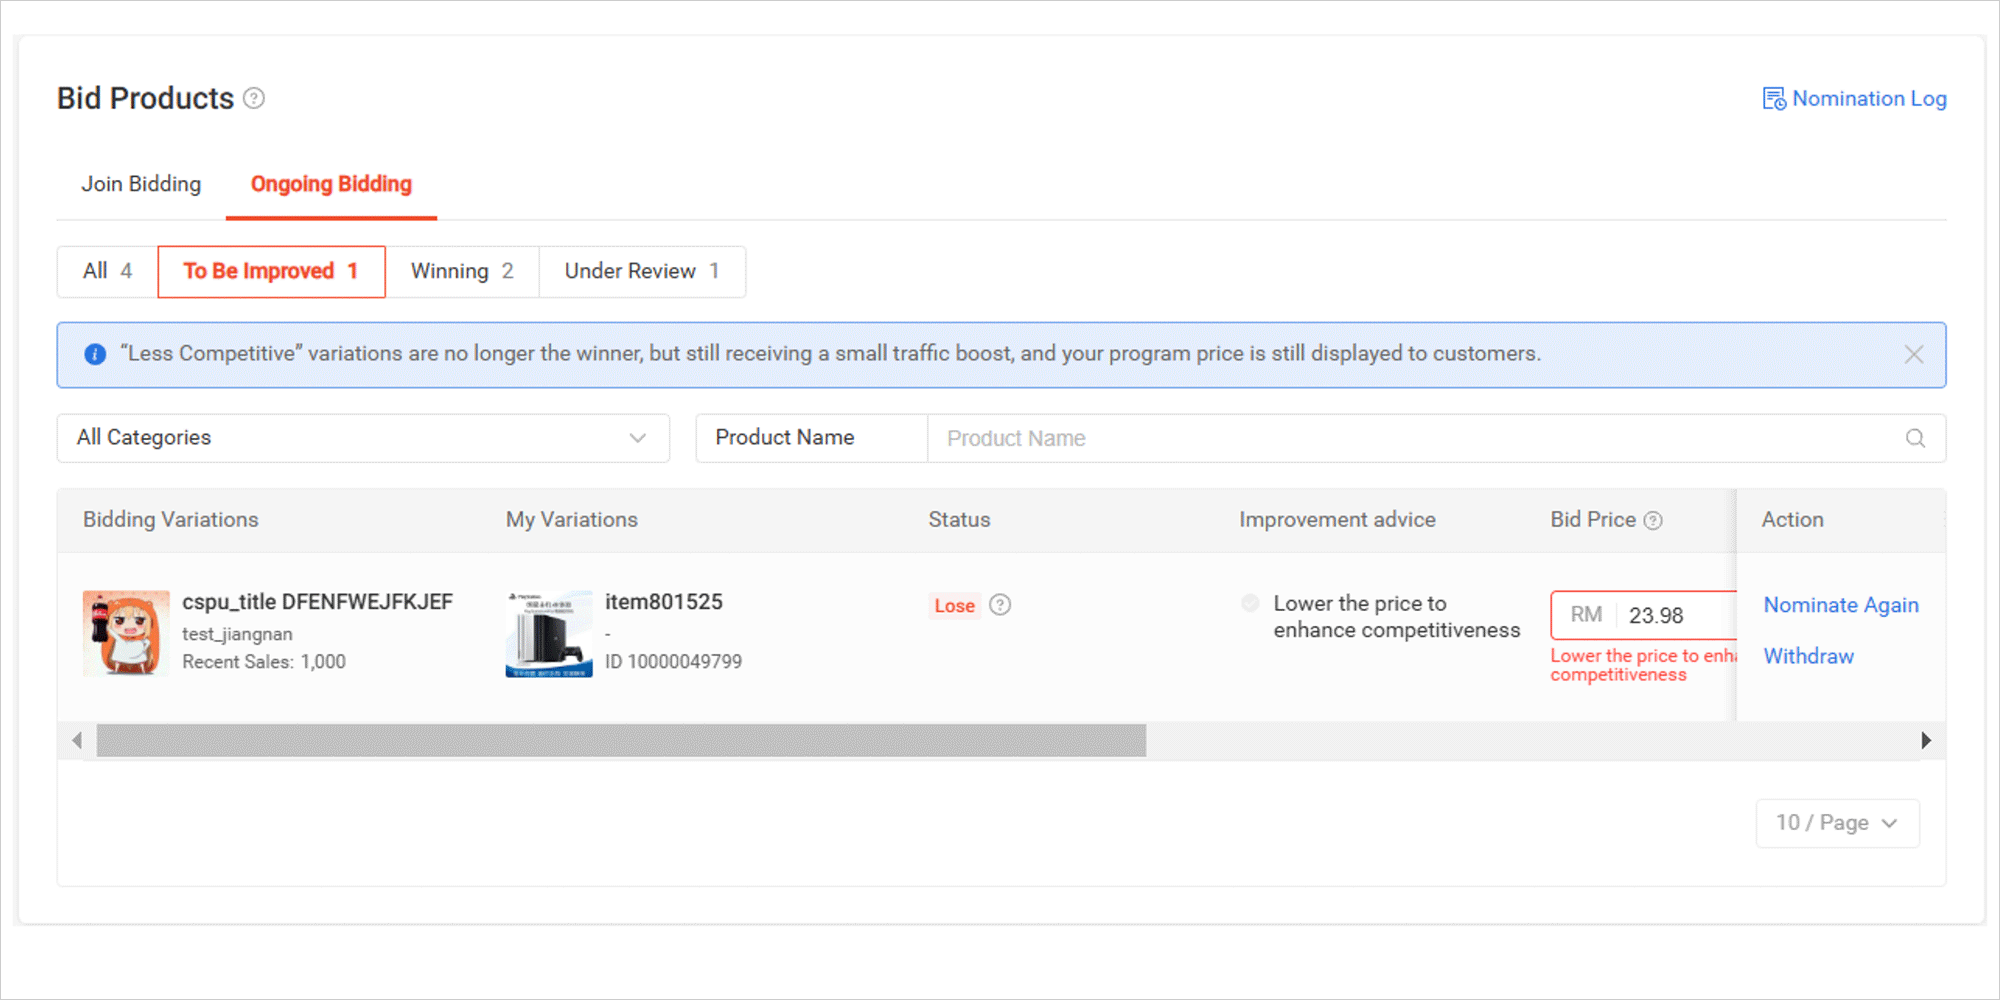Switch to Join Bidding tab
The height and width of the screenshot is (1000, 2000).
tap(141, 184)
